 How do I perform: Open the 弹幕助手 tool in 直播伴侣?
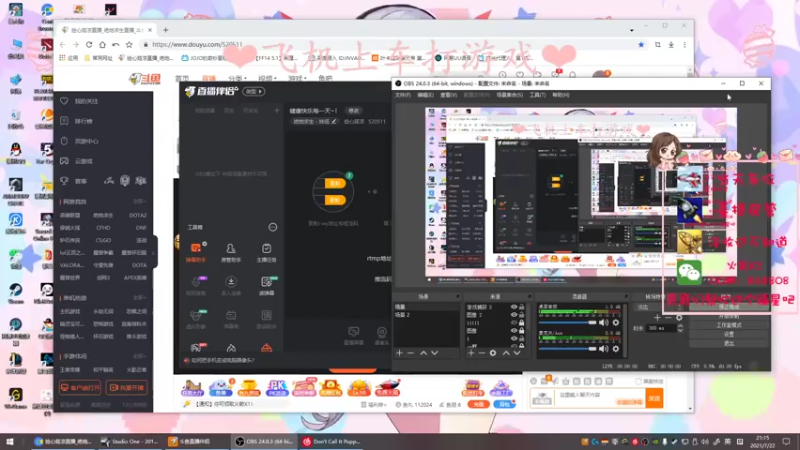coord(196,252)
